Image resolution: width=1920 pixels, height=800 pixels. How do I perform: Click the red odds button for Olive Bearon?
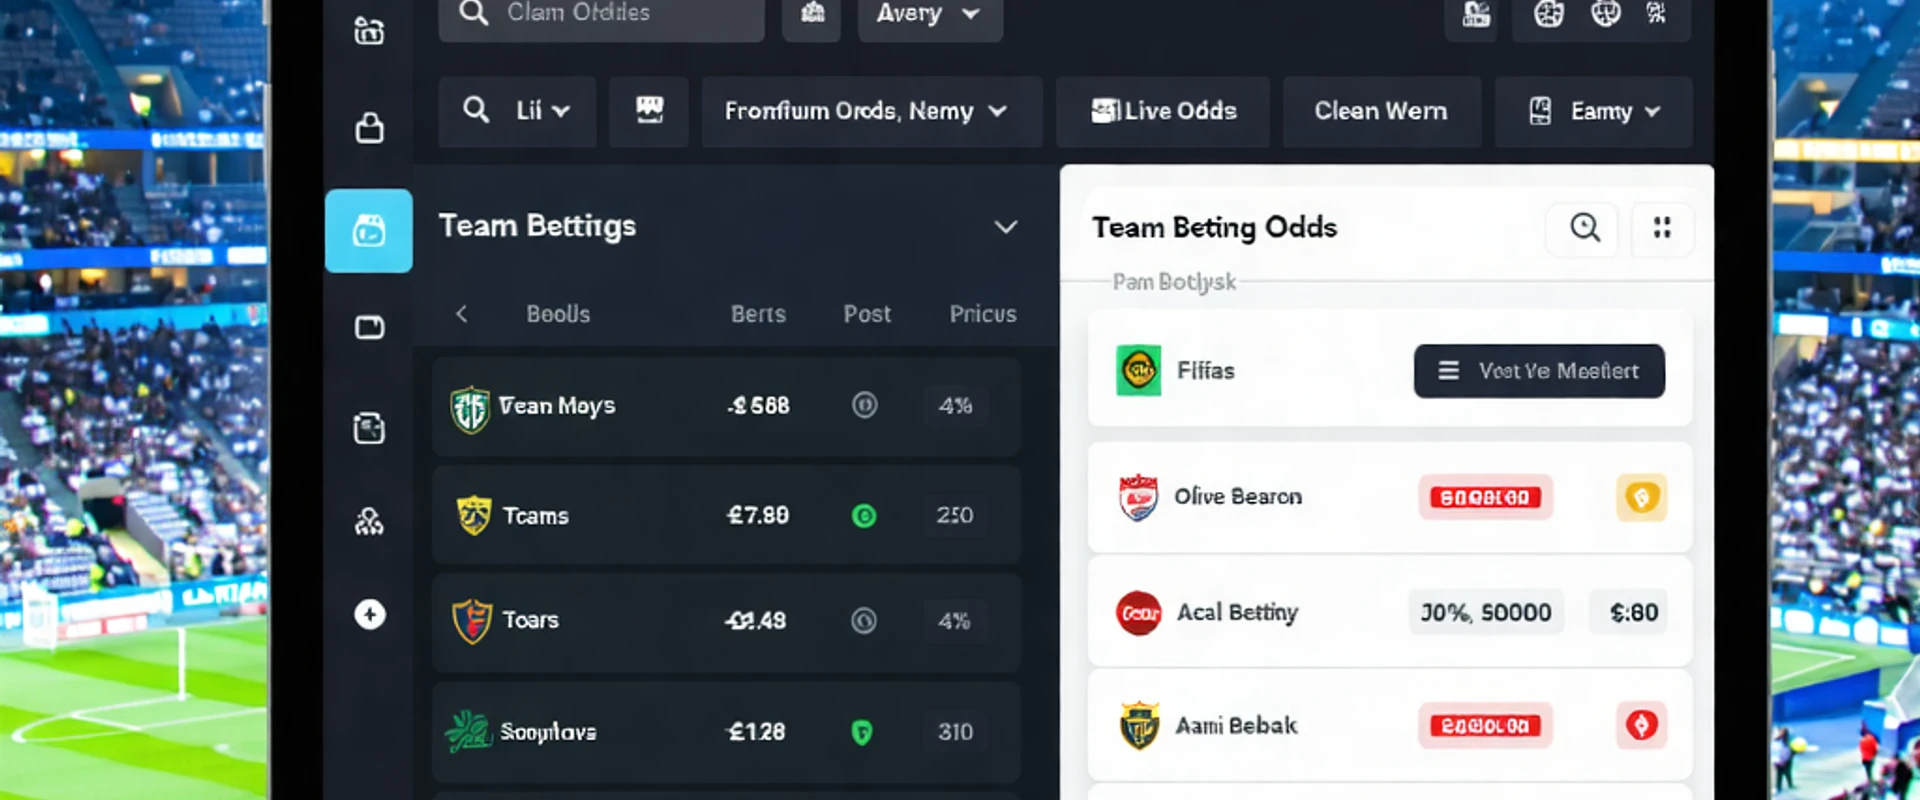tap(1485, 497)
